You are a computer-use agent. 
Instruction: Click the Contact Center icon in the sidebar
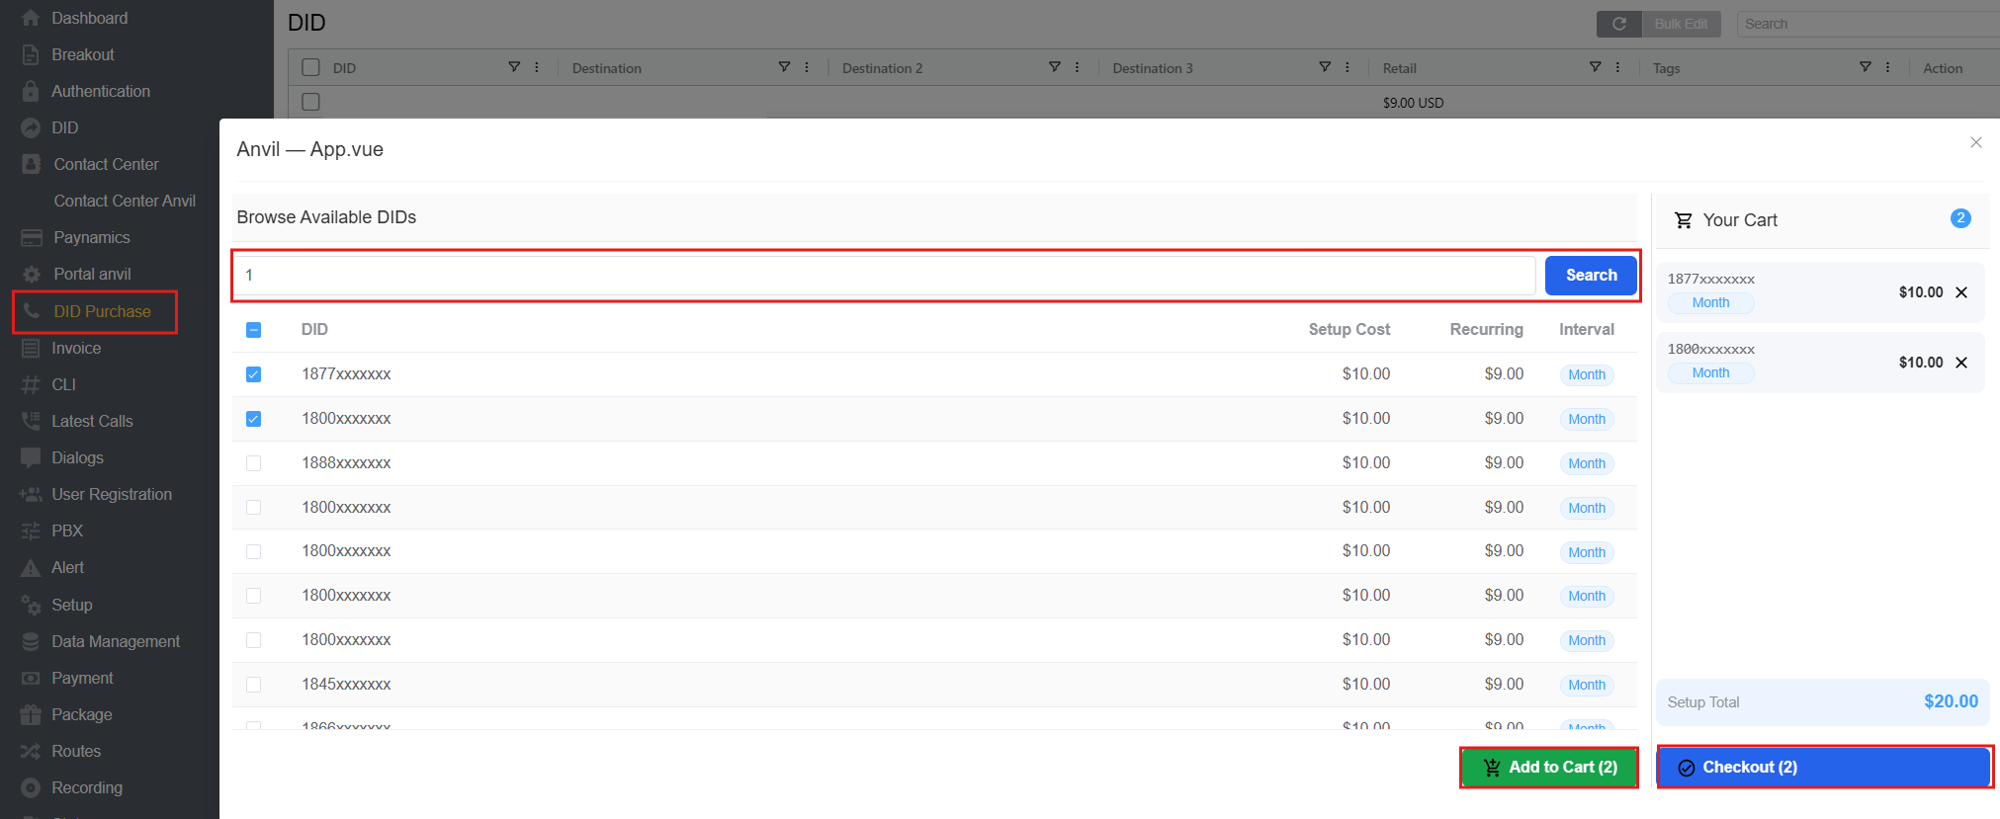[x=32, y=164]
